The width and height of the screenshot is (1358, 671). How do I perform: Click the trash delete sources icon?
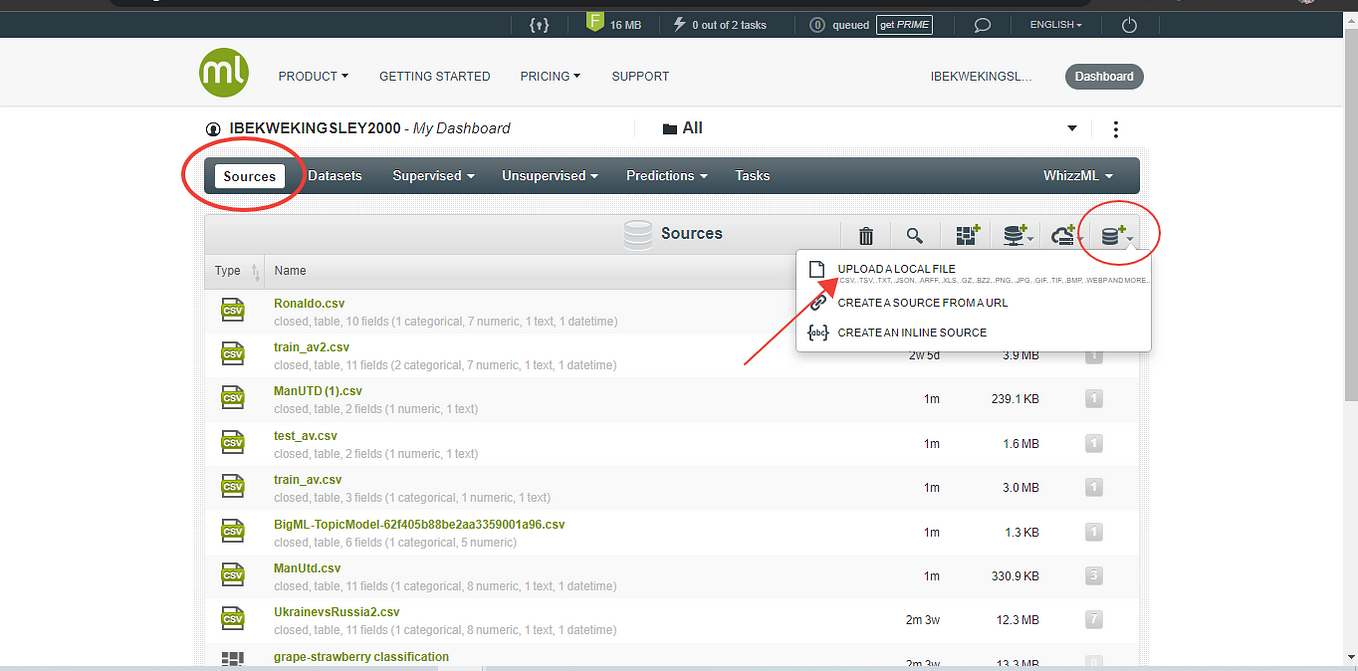(x=866, y=235)
